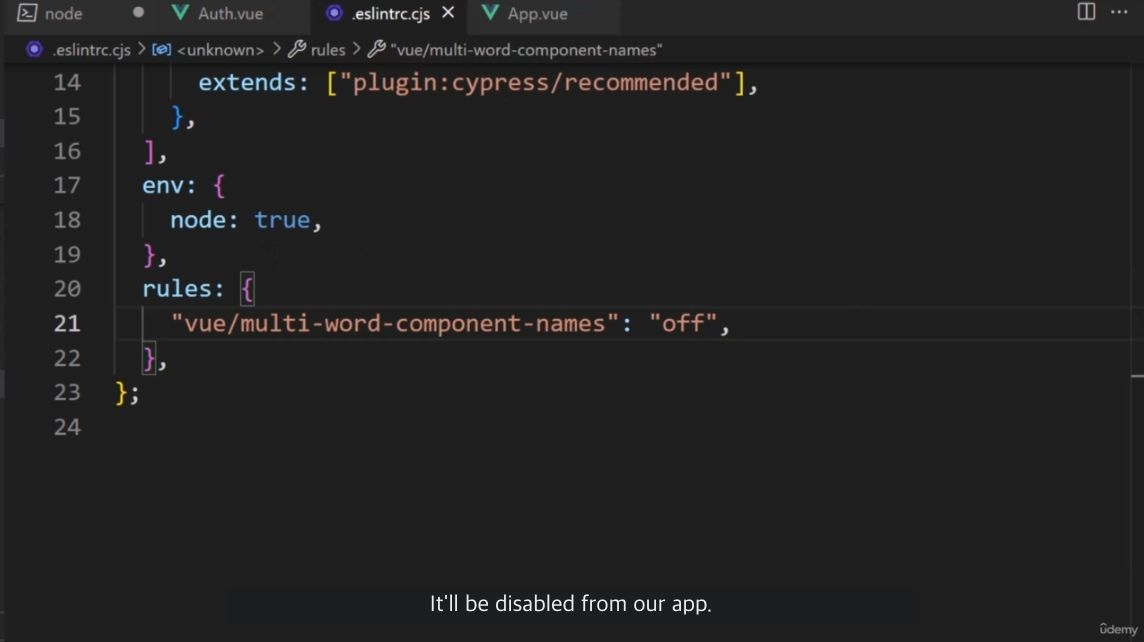Click the opening brace after rules
This screenshot has height=642, width=1144.
pos(247,289)
